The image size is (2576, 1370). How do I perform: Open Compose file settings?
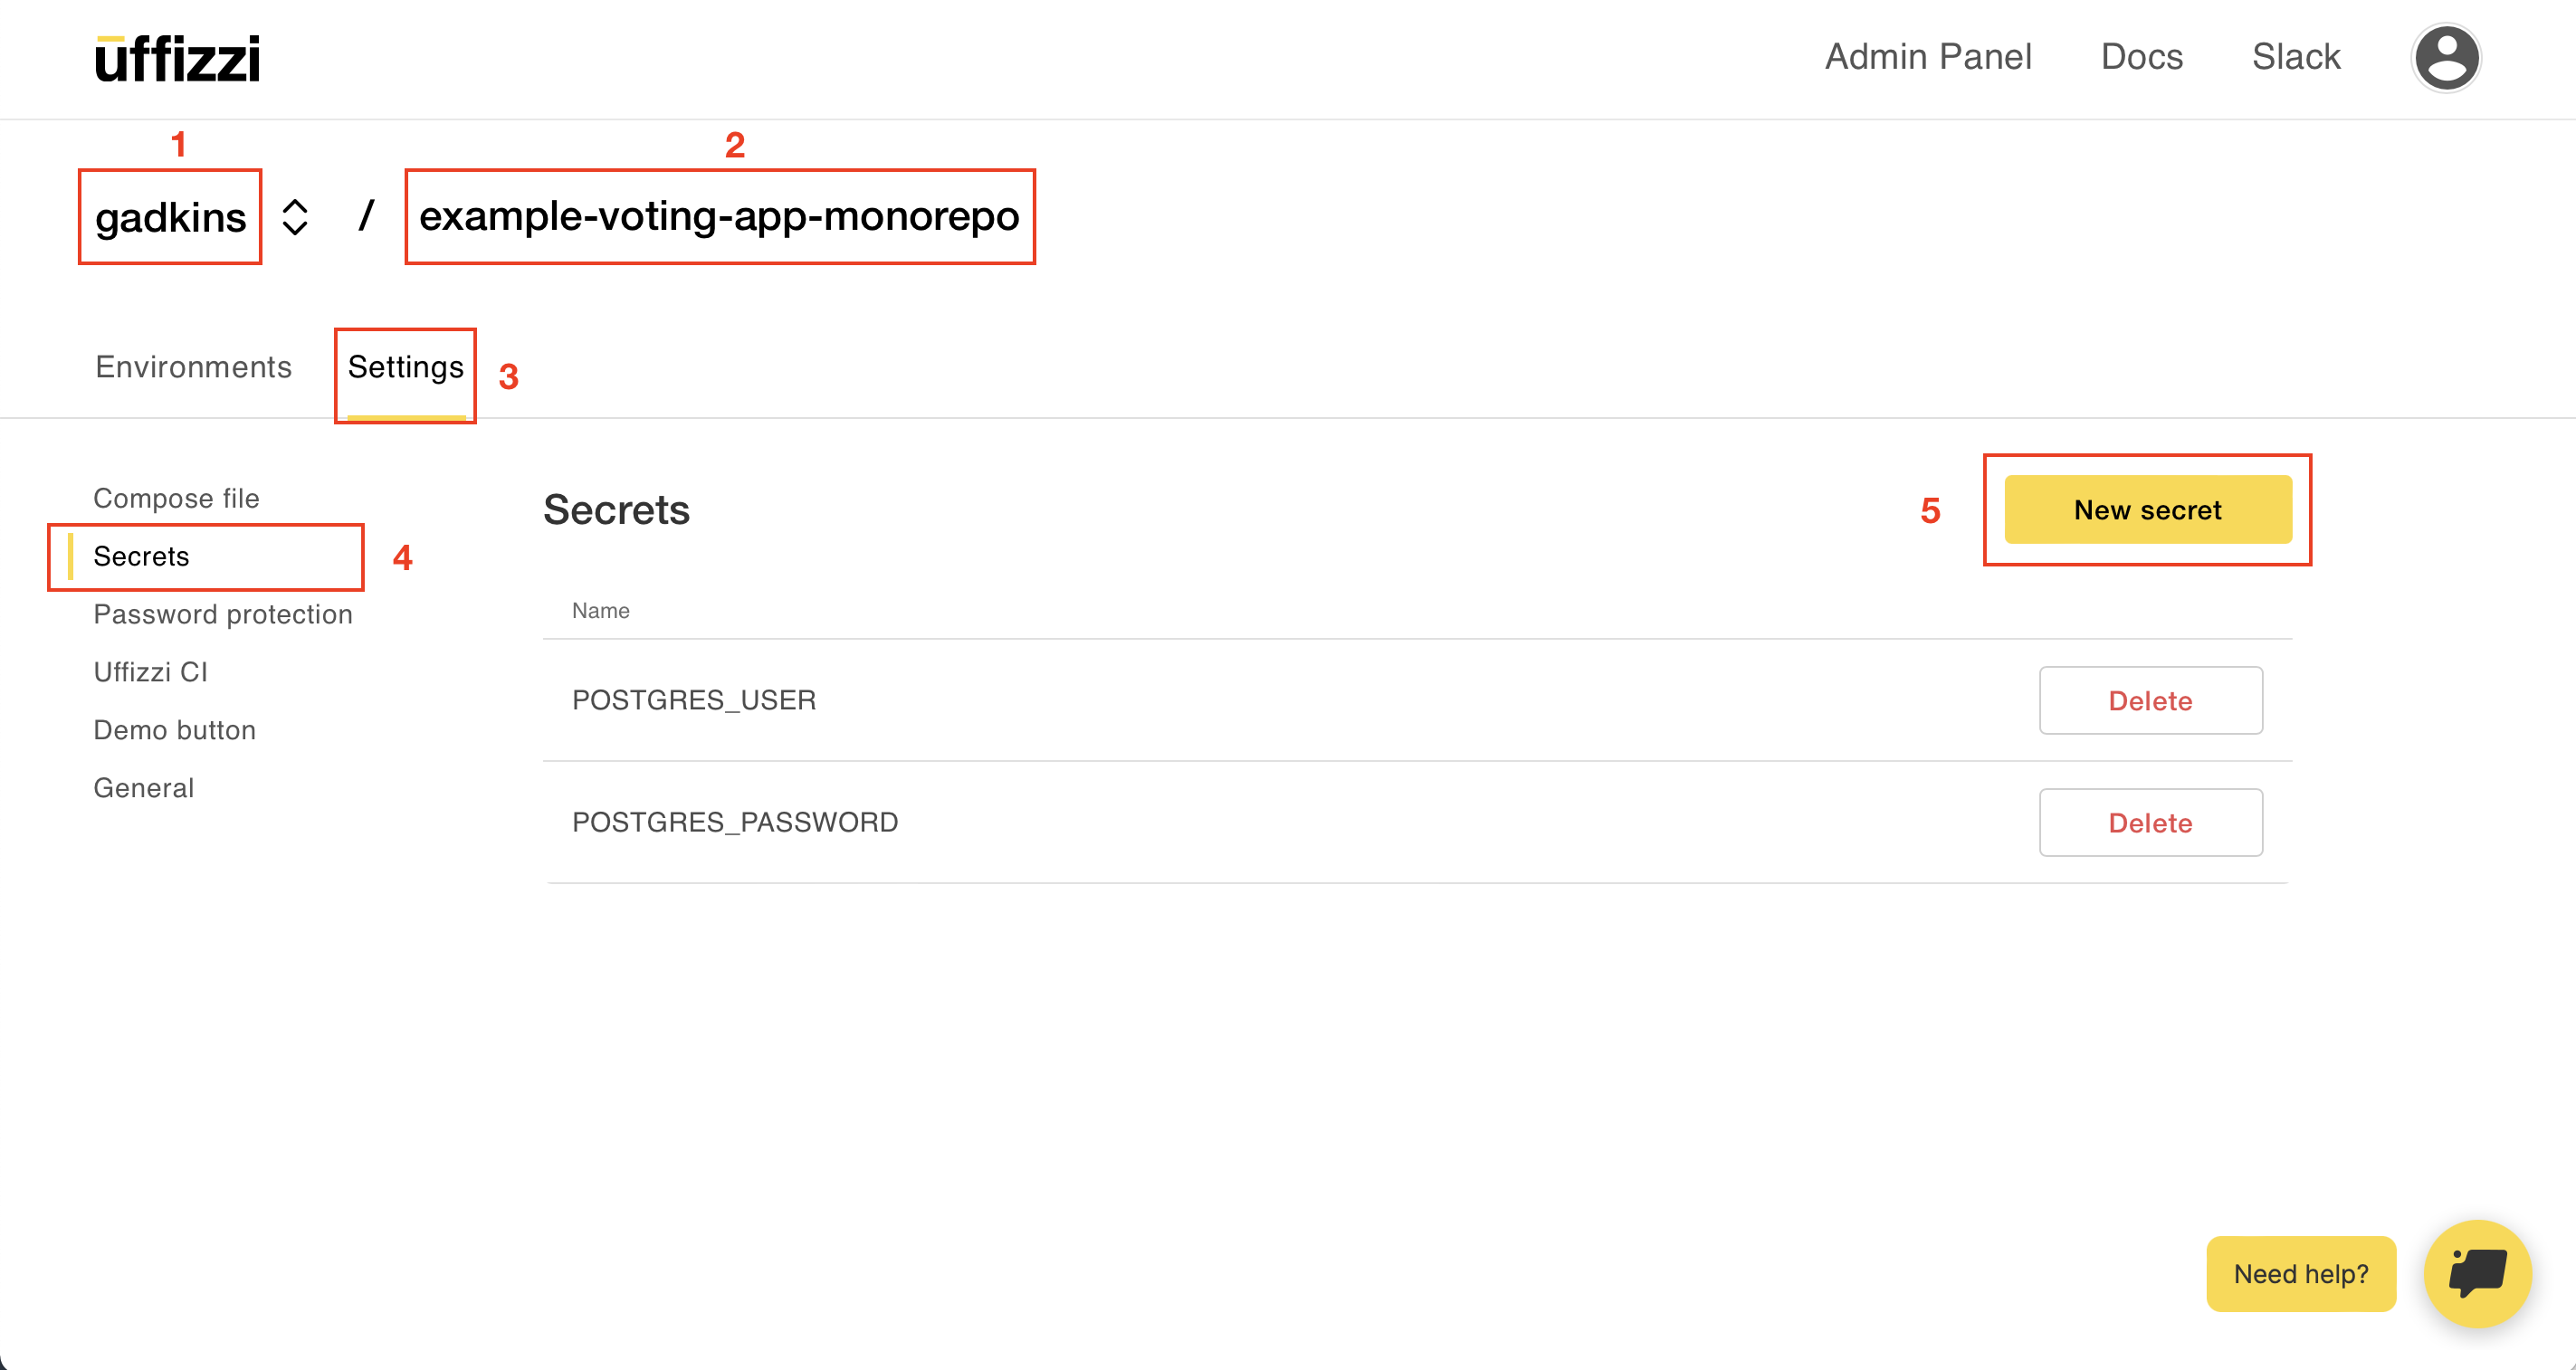(176, 498)
